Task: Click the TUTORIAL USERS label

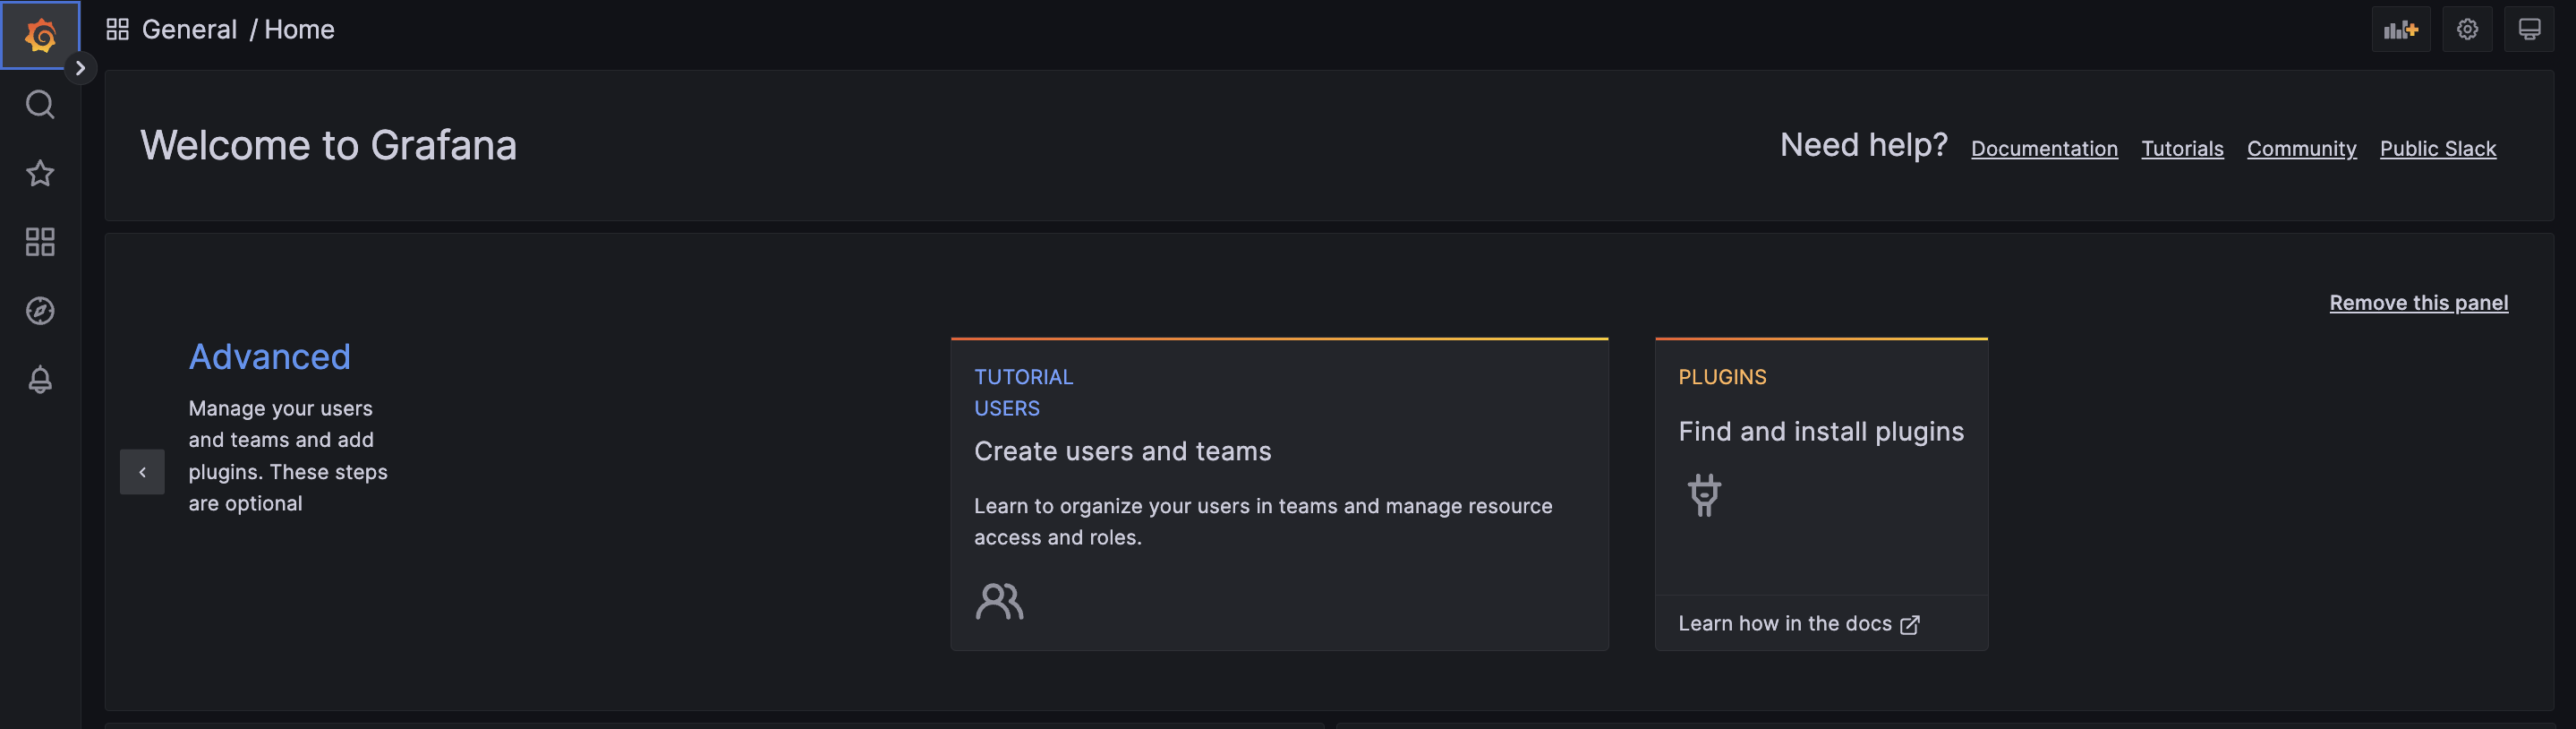Action: click(1023, 392)
